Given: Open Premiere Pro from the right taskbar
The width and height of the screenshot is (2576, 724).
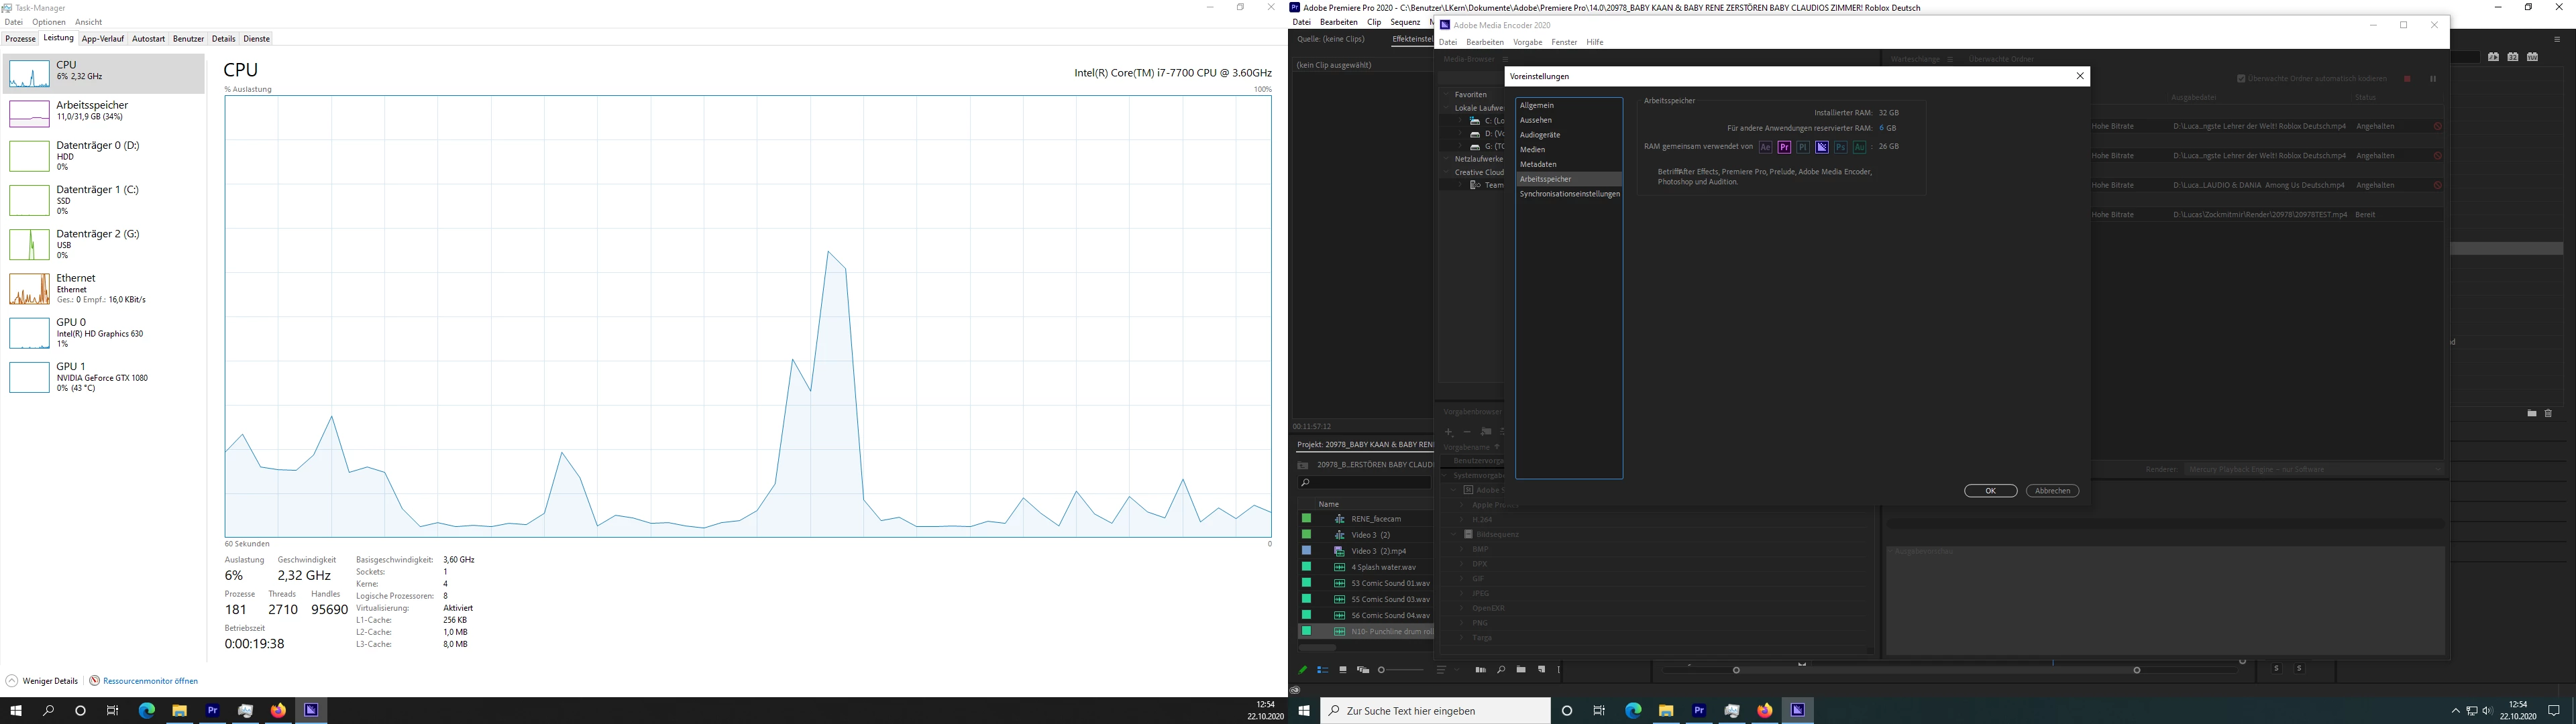Looking at the screenshot, I should pyautogui.click(x=1699, y=710).
